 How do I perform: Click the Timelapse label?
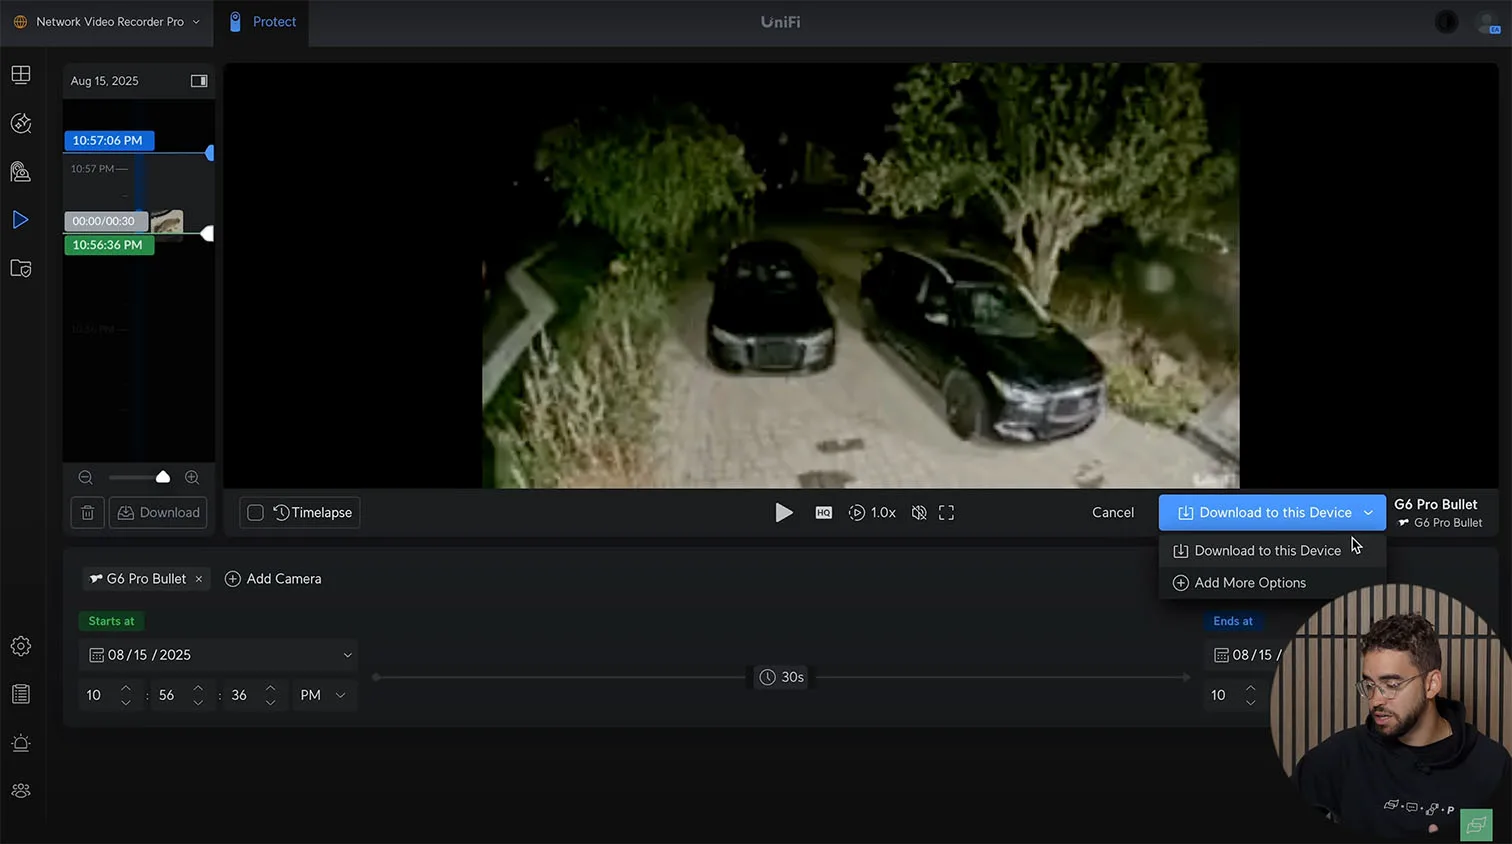(321, 513)
